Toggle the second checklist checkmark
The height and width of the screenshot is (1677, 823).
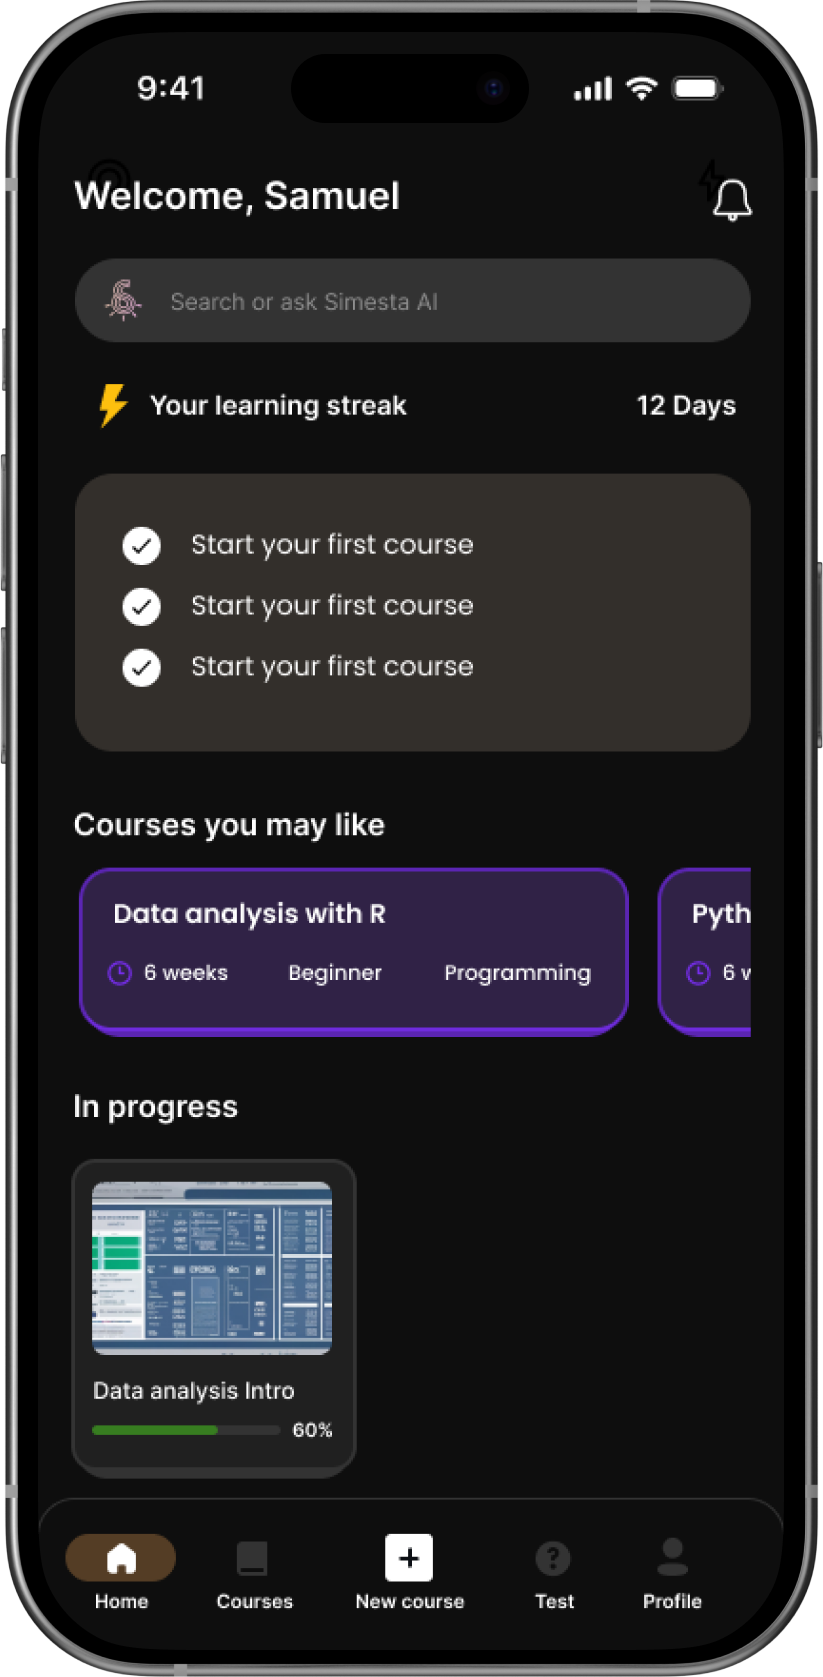point(142,607)
